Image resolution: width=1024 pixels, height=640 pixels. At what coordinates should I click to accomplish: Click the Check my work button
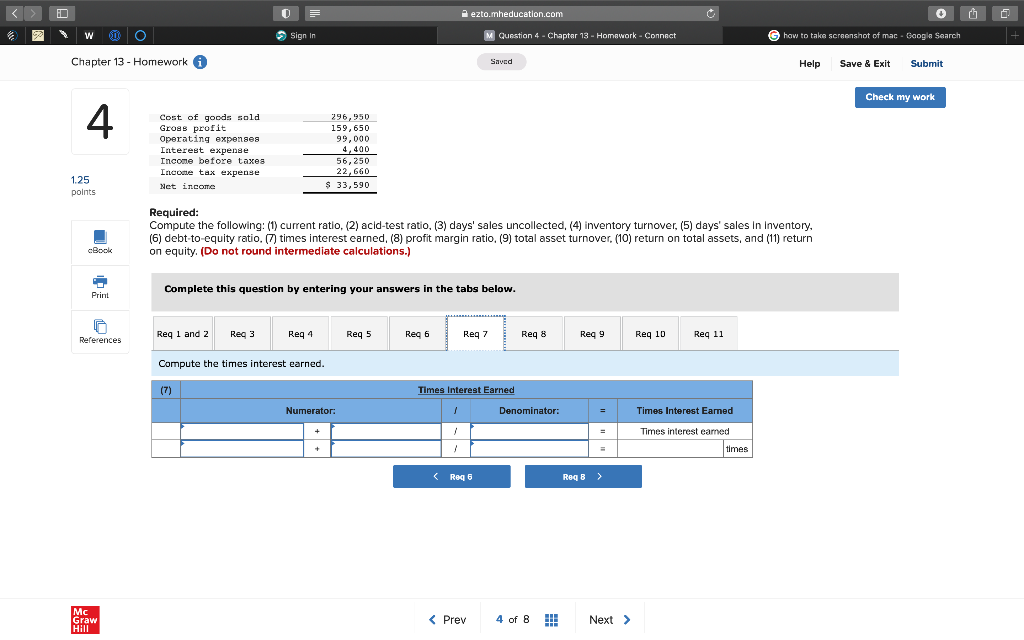899,97
